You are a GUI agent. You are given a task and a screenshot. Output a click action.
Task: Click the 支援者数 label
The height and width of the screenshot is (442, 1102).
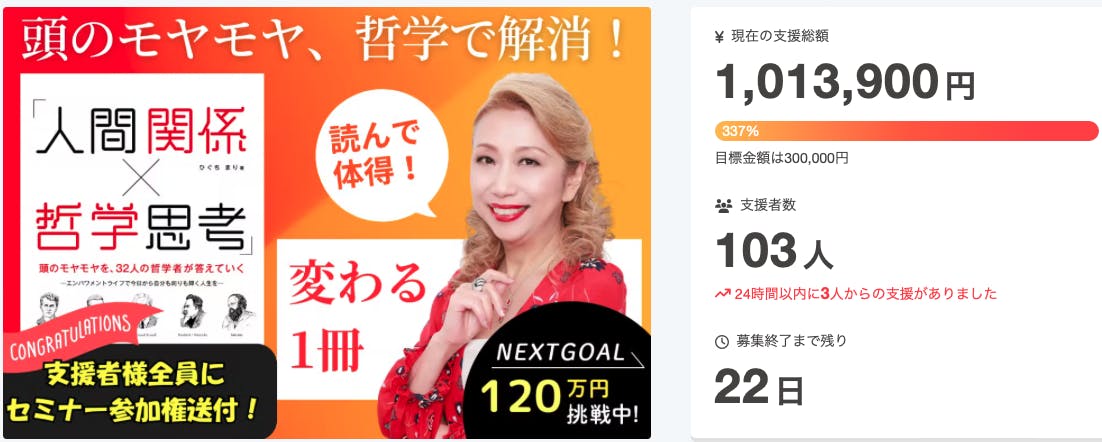click(x=767, y=206)
